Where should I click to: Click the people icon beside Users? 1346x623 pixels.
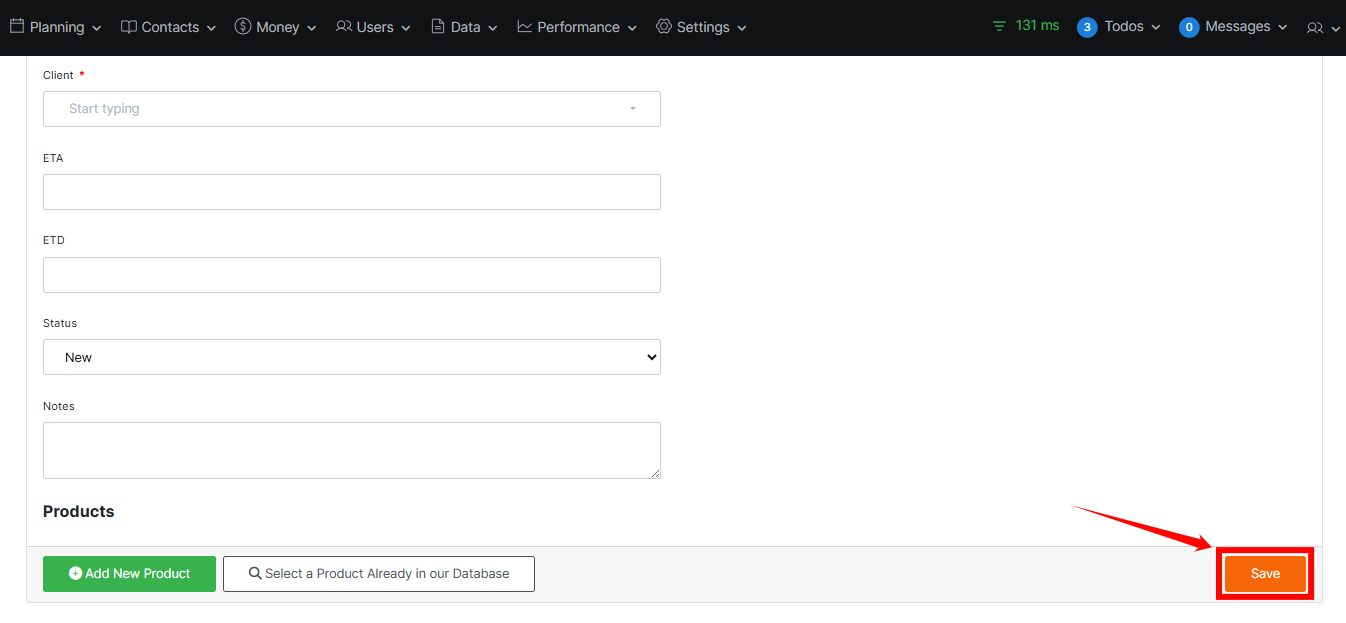[344, 27]
